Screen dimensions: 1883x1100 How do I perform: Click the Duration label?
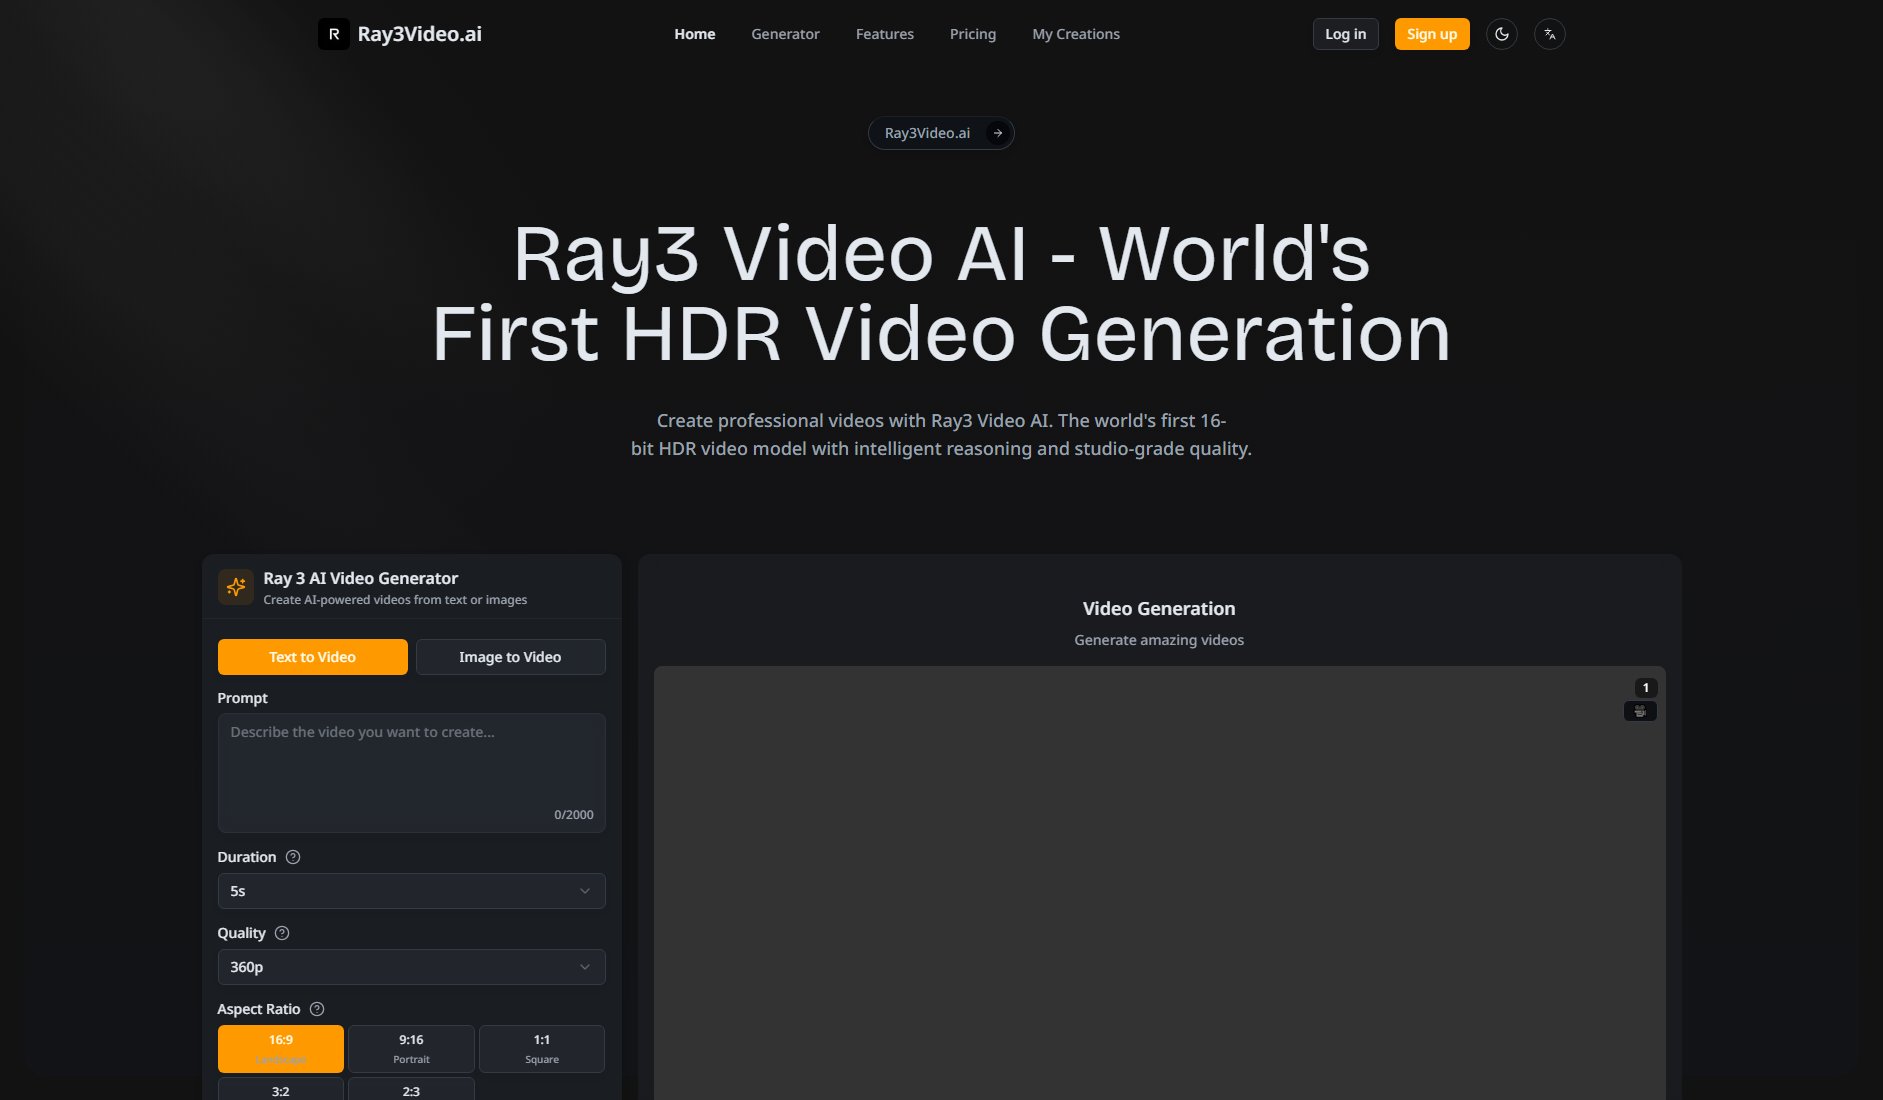247,857
